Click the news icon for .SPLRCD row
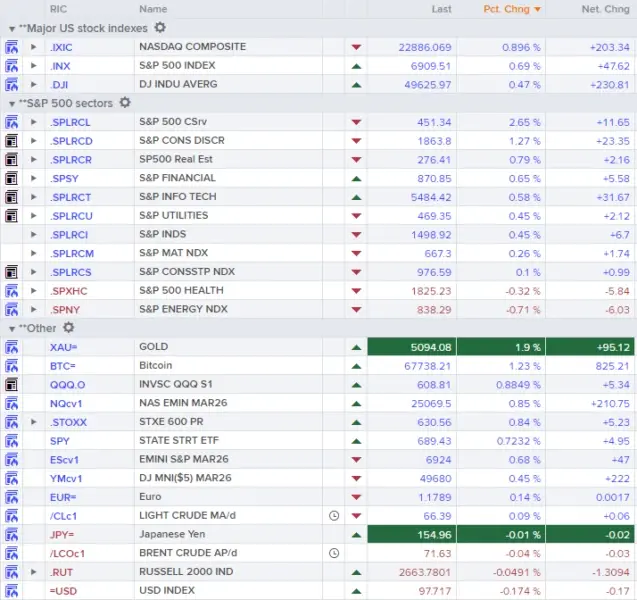 click(x=11, y=141)
